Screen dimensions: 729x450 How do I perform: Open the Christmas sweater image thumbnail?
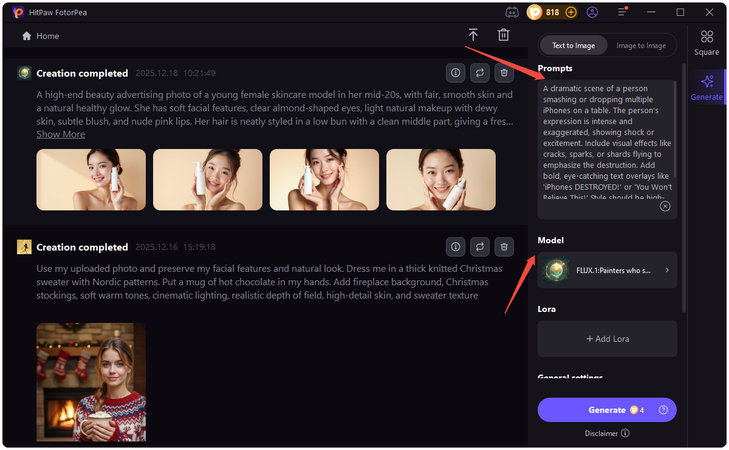pyautogui.click(x=91, y=382)
